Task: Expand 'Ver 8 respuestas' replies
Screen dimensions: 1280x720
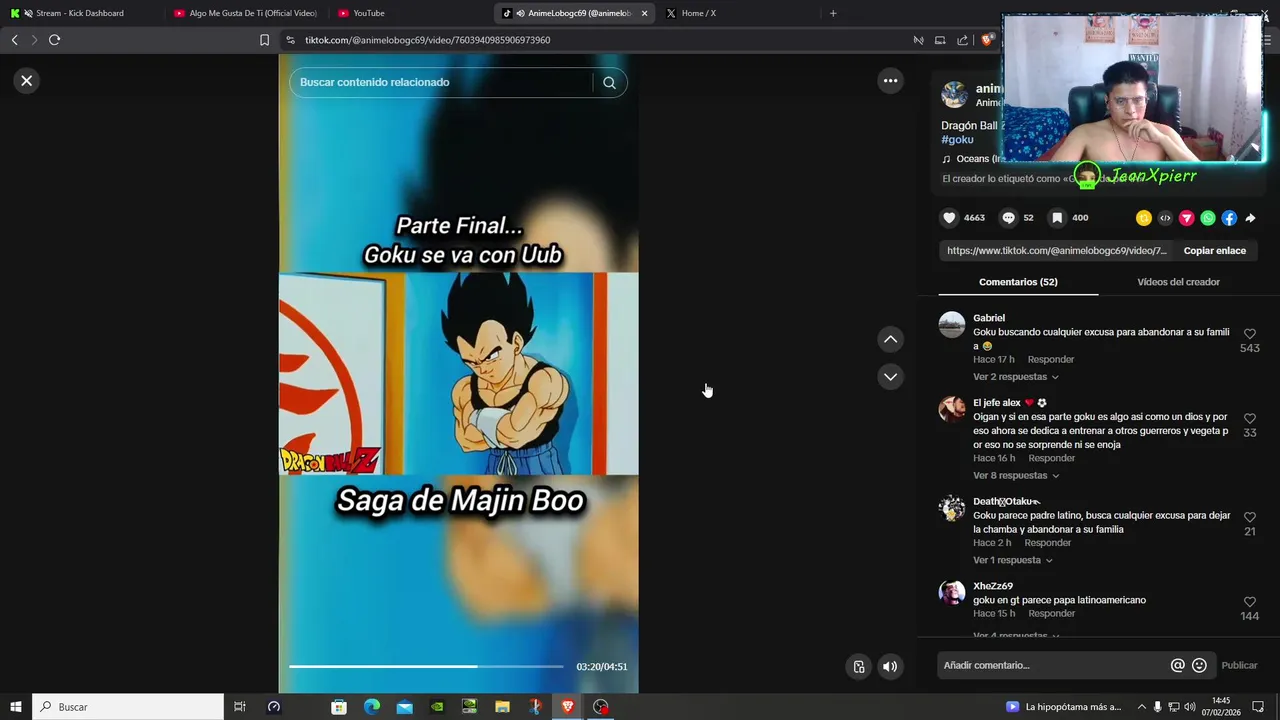Action: click(1016, 476)
